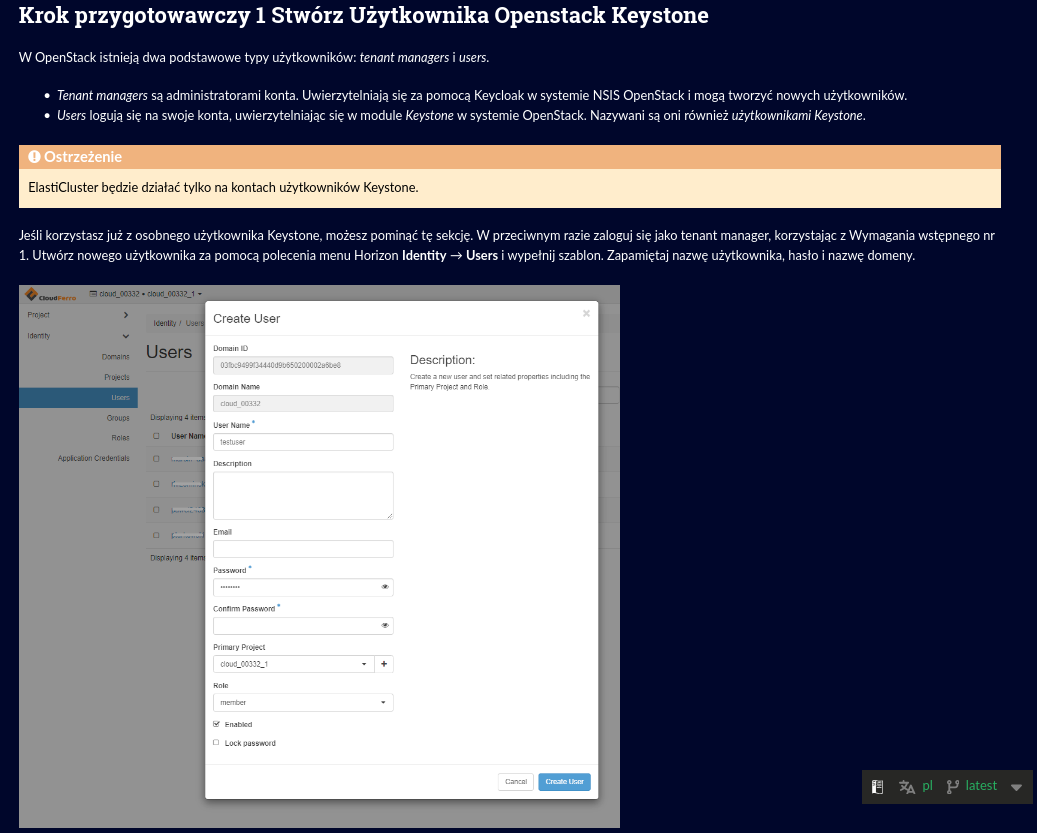Disable the Enabled checkbox
The width and height of the screenshot is (1037, 833).
[x=216, y=724]
